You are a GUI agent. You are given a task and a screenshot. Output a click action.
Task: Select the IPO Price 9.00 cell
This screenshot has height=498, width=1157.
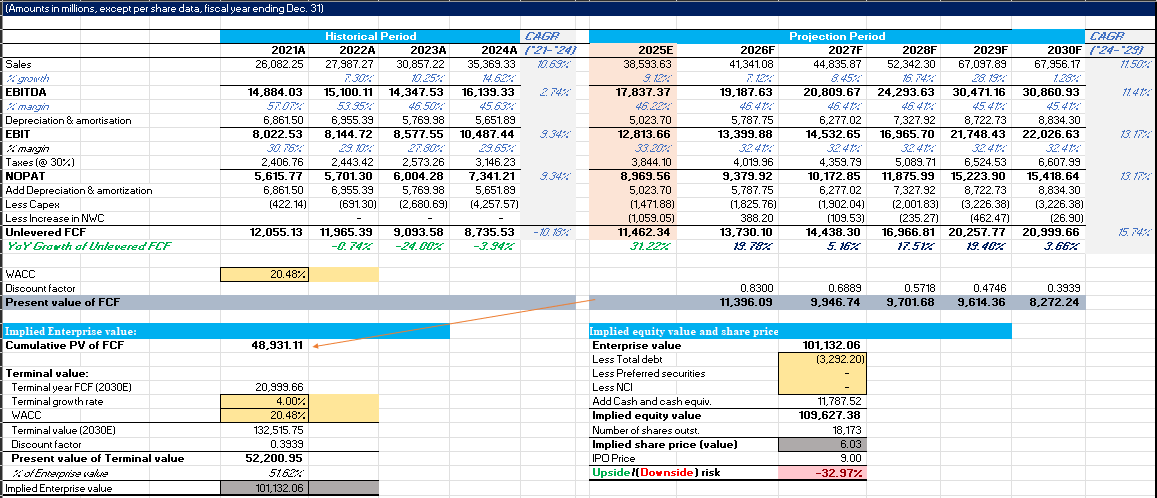click(816, 458)
